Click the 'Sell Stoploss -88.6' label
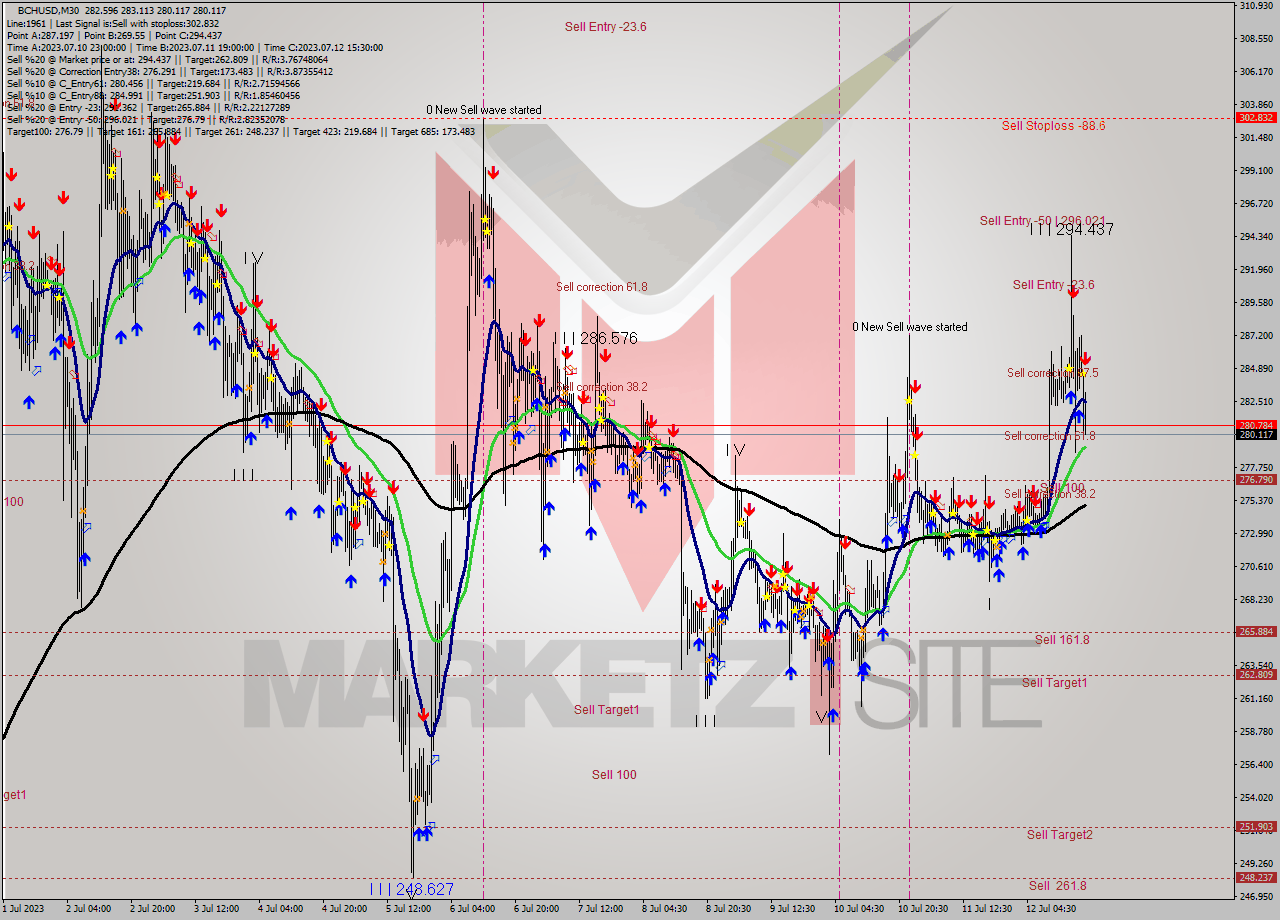 (x=1053, y=126)
